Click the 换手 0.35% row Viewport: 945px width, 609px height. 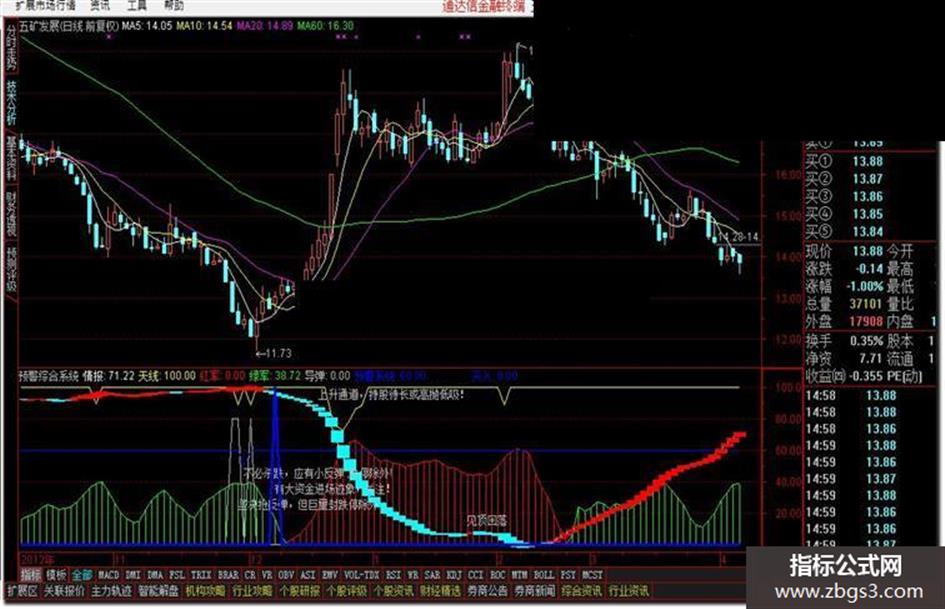844,341
